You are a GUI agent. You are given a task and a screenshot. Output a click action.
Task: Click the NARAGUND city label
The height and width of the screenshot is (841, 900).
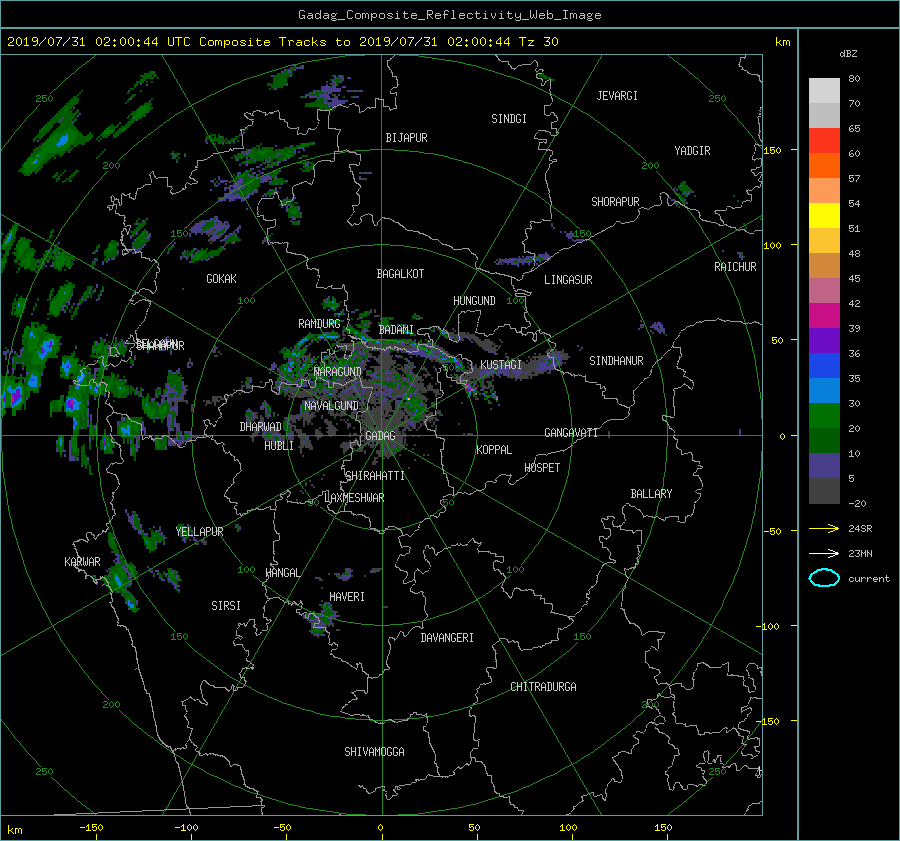click(338, 372)
